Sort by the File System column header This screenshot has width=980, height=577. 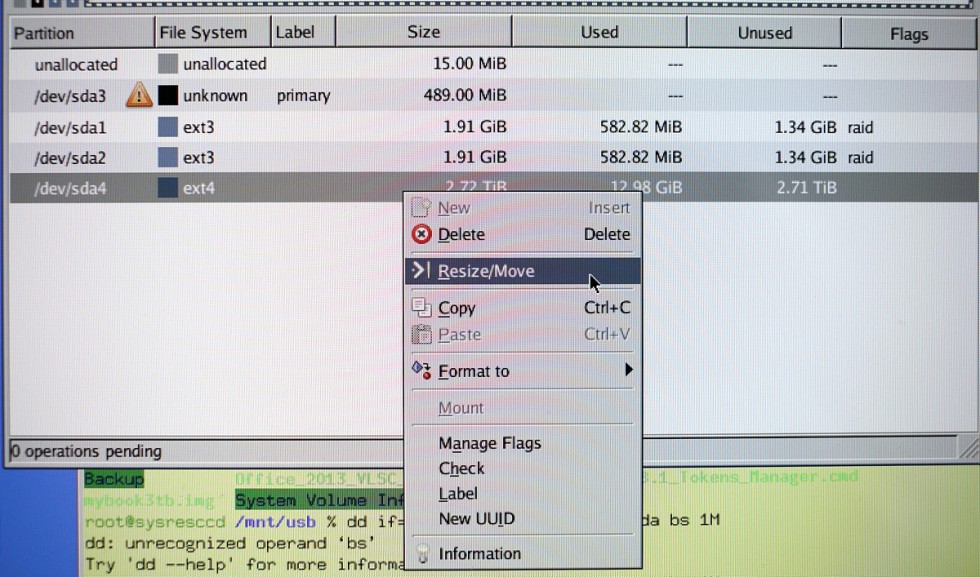(203, 33)
